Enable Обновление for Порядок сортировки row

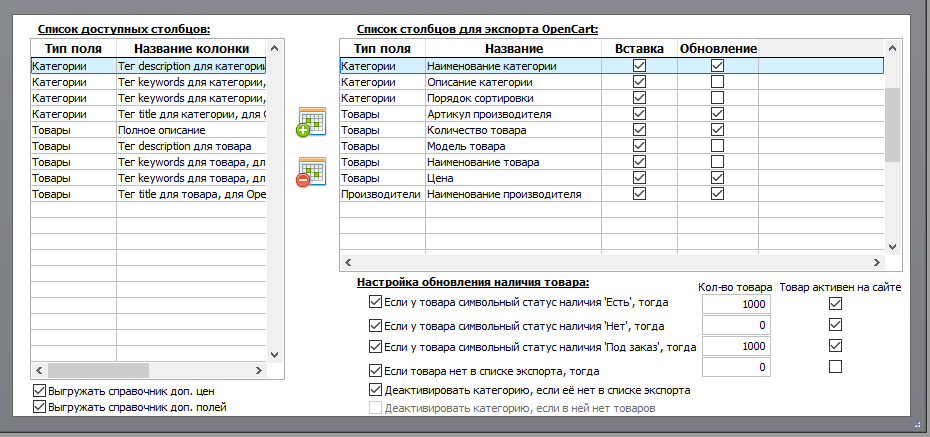(718, 98)
